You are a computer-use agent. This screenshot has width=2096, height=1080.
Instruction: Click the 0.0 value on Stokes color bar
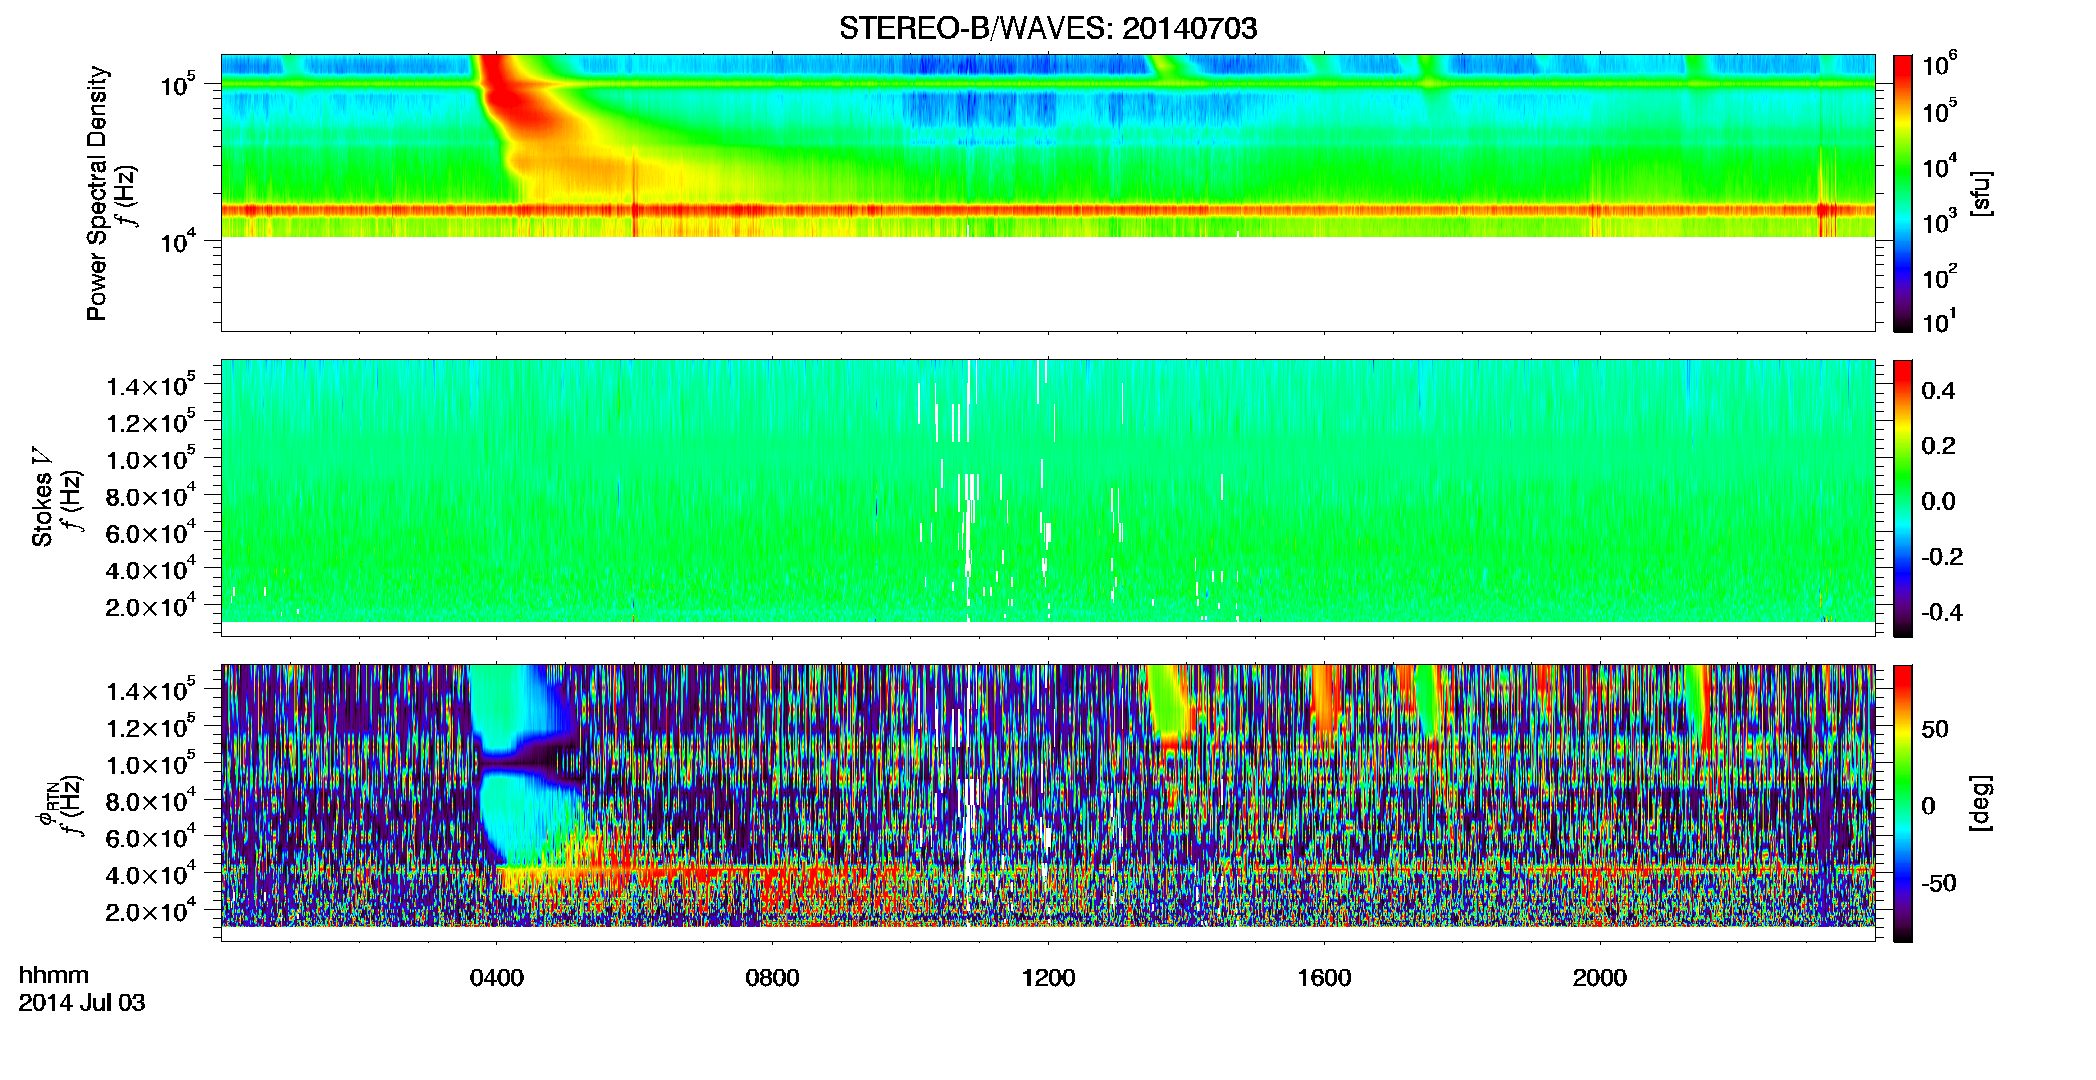[x=1938, y=502]
